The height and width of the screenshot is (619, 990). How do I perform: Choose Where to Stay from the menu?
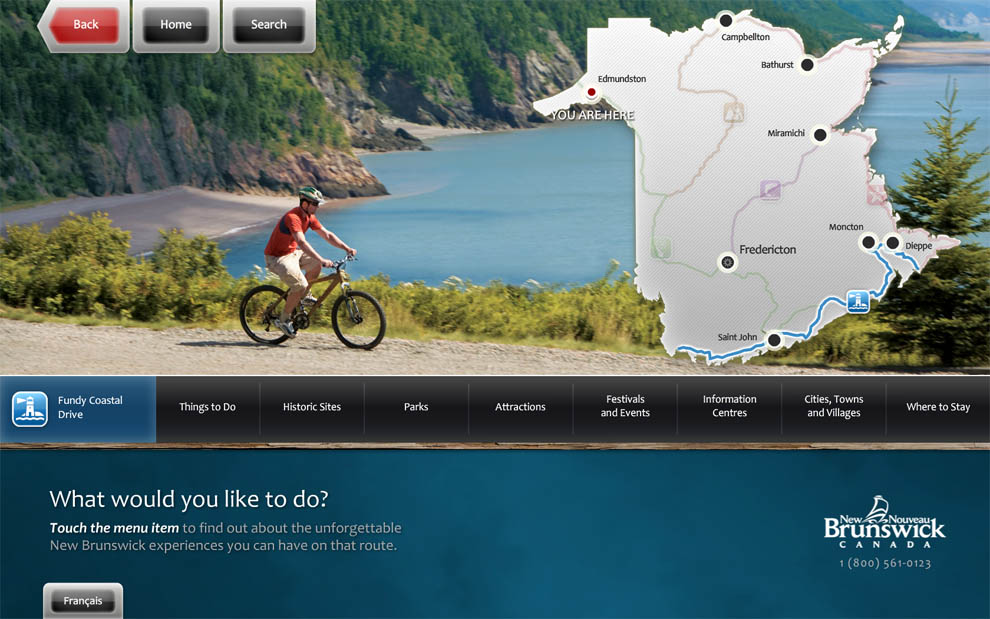tap(938, 407)
